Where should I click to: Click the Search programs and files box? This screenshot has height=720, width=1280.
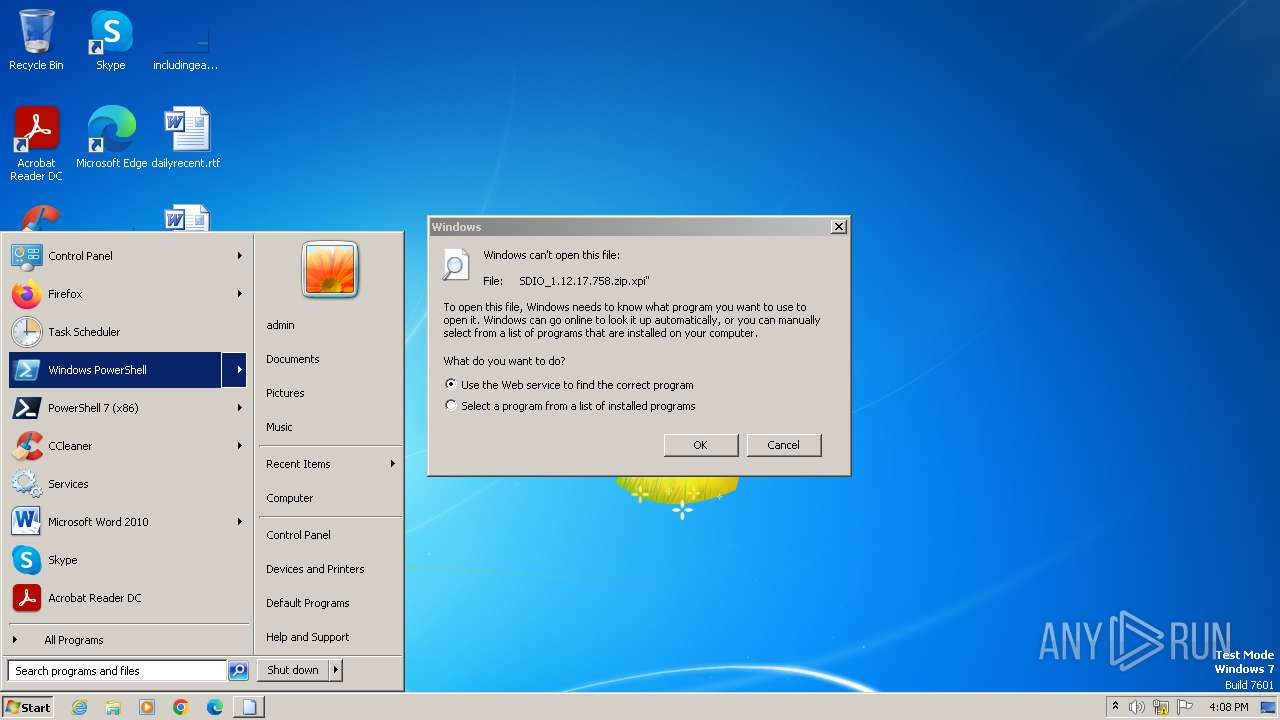[117, 671]
